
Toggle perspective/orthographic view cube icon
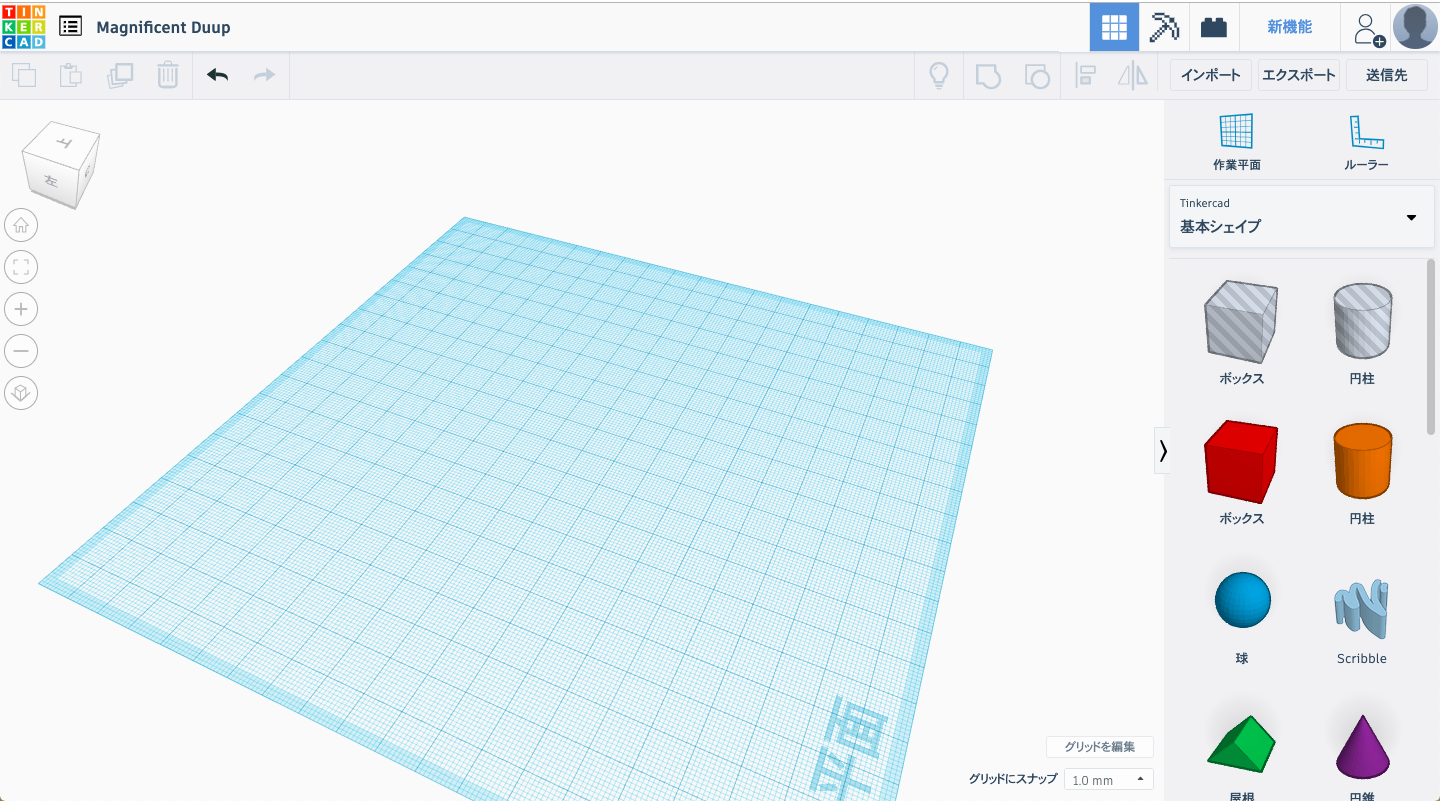pyautogui.click(x=21, y=393)
